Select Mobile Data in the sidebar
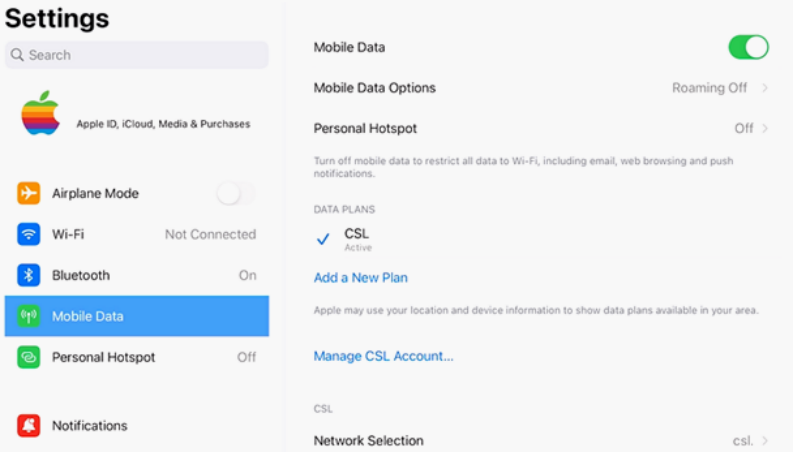 click(x=137, y=316)
